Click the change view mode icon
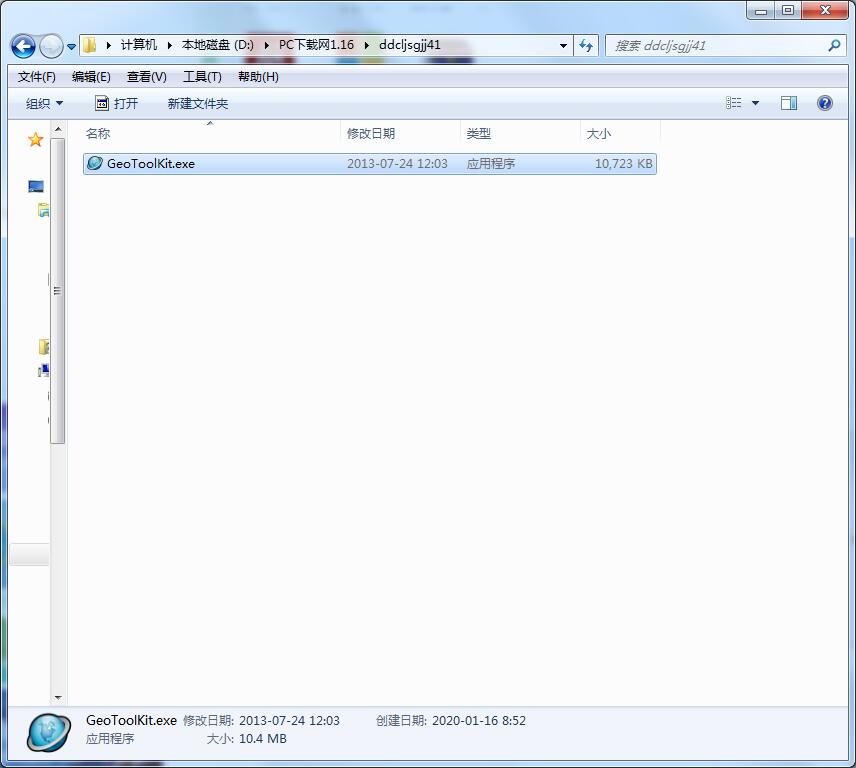Image resolution: width=856 pixels, height=768 pixels. [734, 103]
